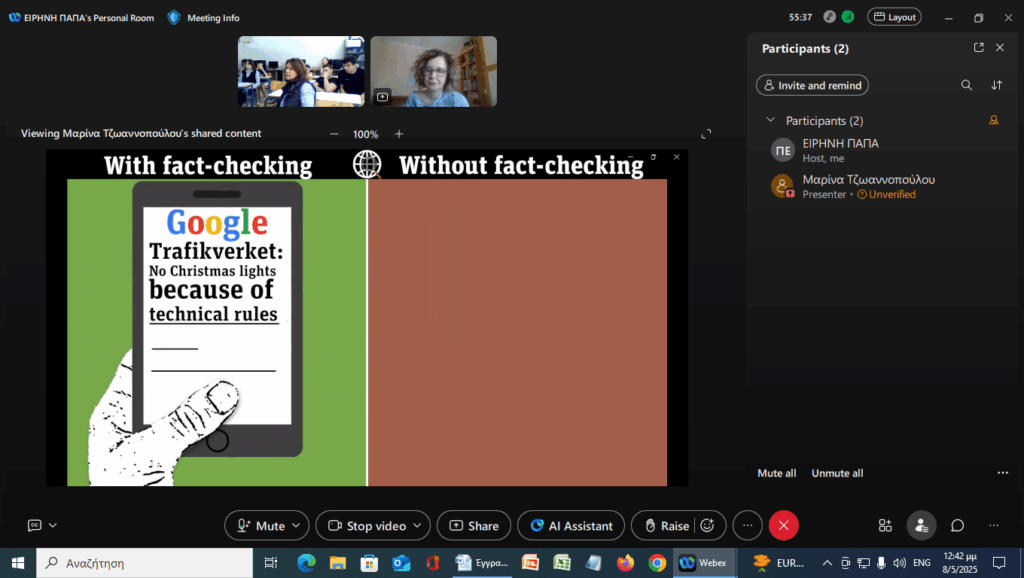Open Firefox from the taskbar
This screenshot has height=578, width=1024.
(626, 563)
